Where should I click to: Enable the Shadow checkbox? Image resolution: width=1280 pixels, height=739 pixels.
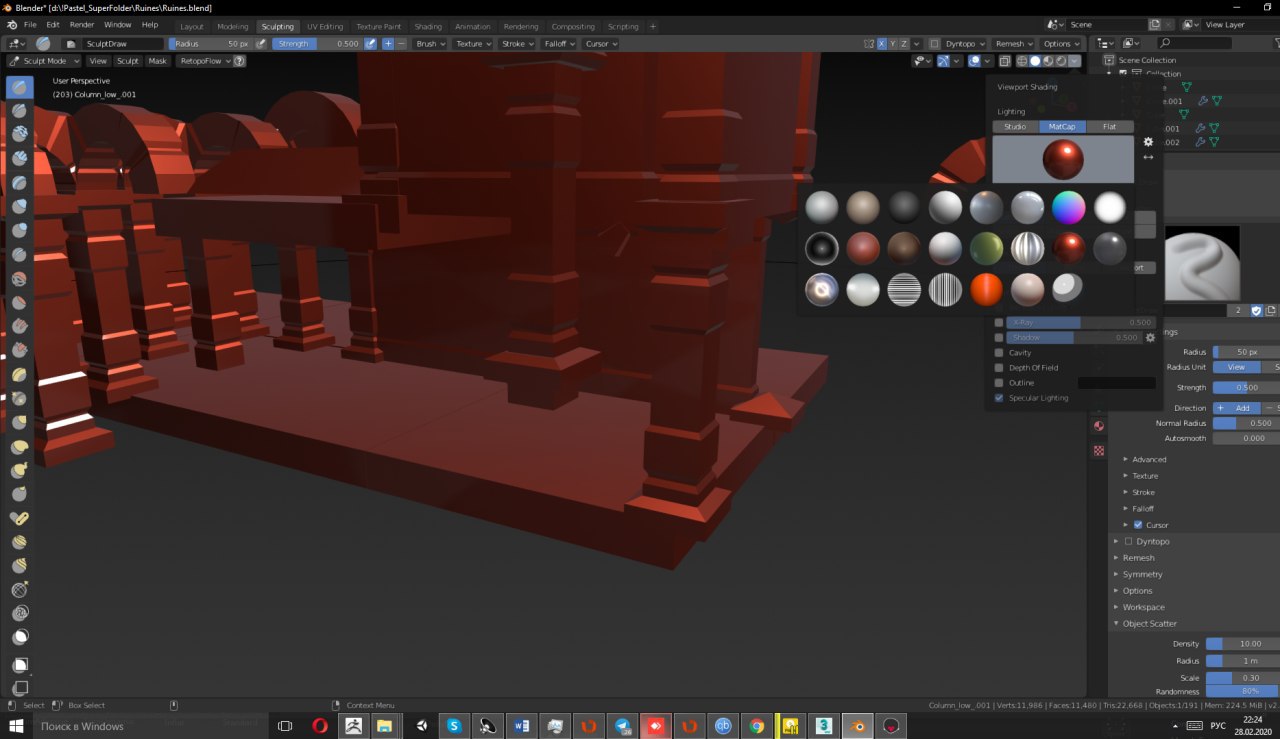coord(999,338)
